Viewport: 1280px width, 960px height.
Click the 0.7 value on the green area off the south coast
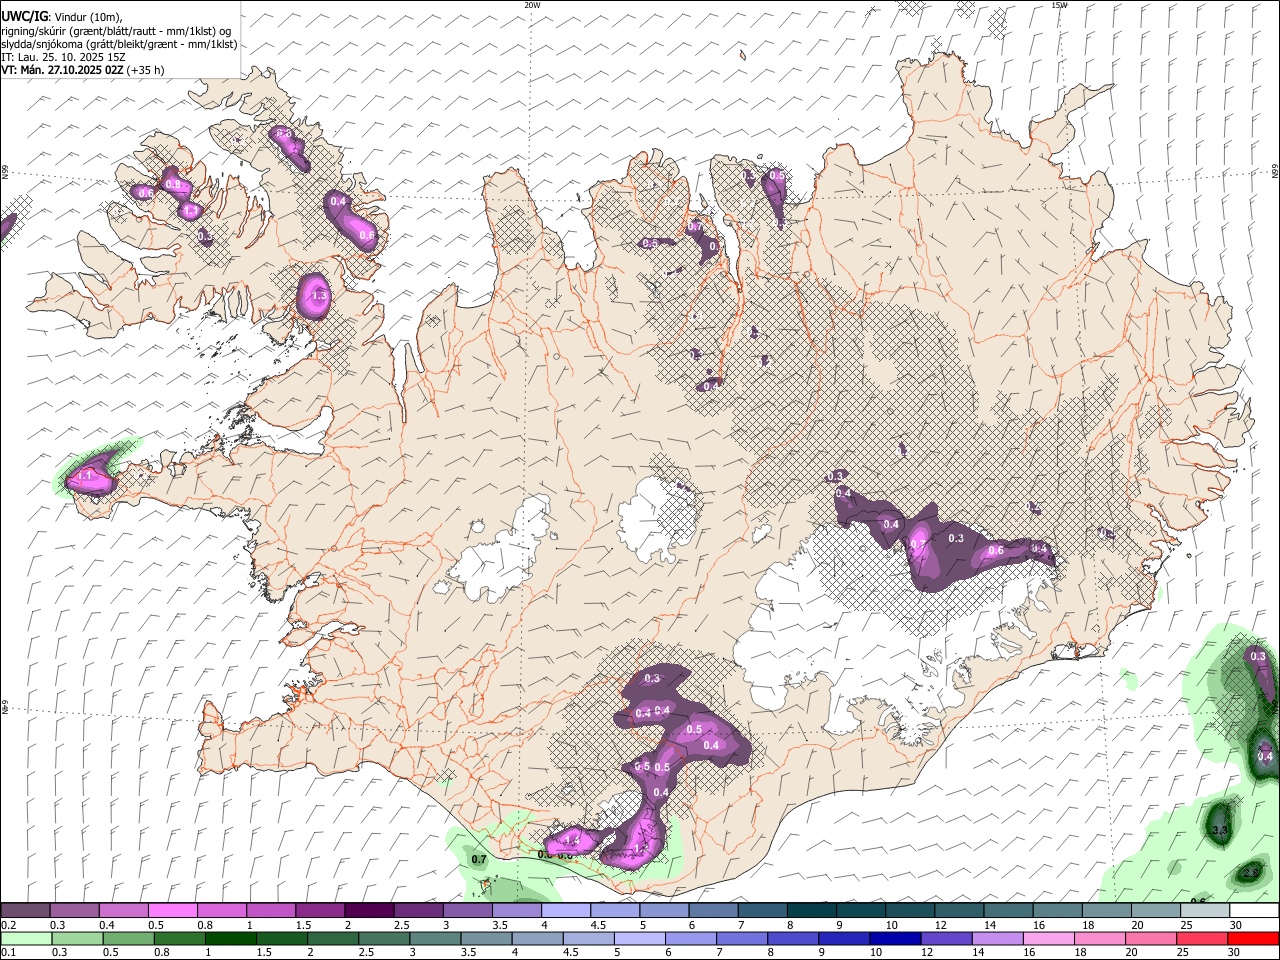point(479,859)
